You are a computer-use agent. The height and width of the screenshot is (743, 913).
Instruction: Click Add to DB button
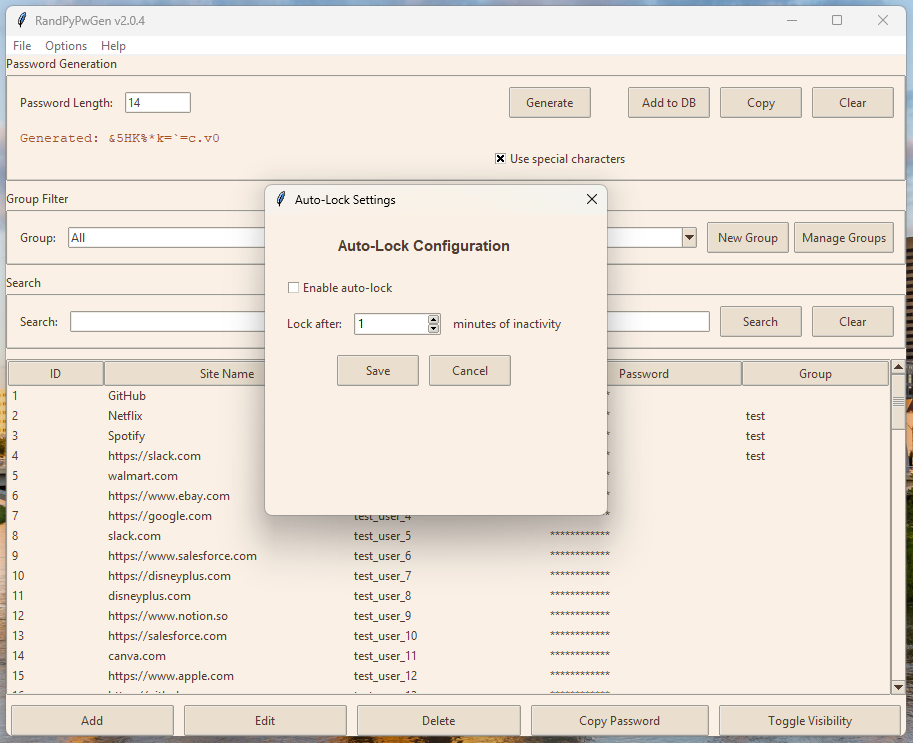[668, 102]
